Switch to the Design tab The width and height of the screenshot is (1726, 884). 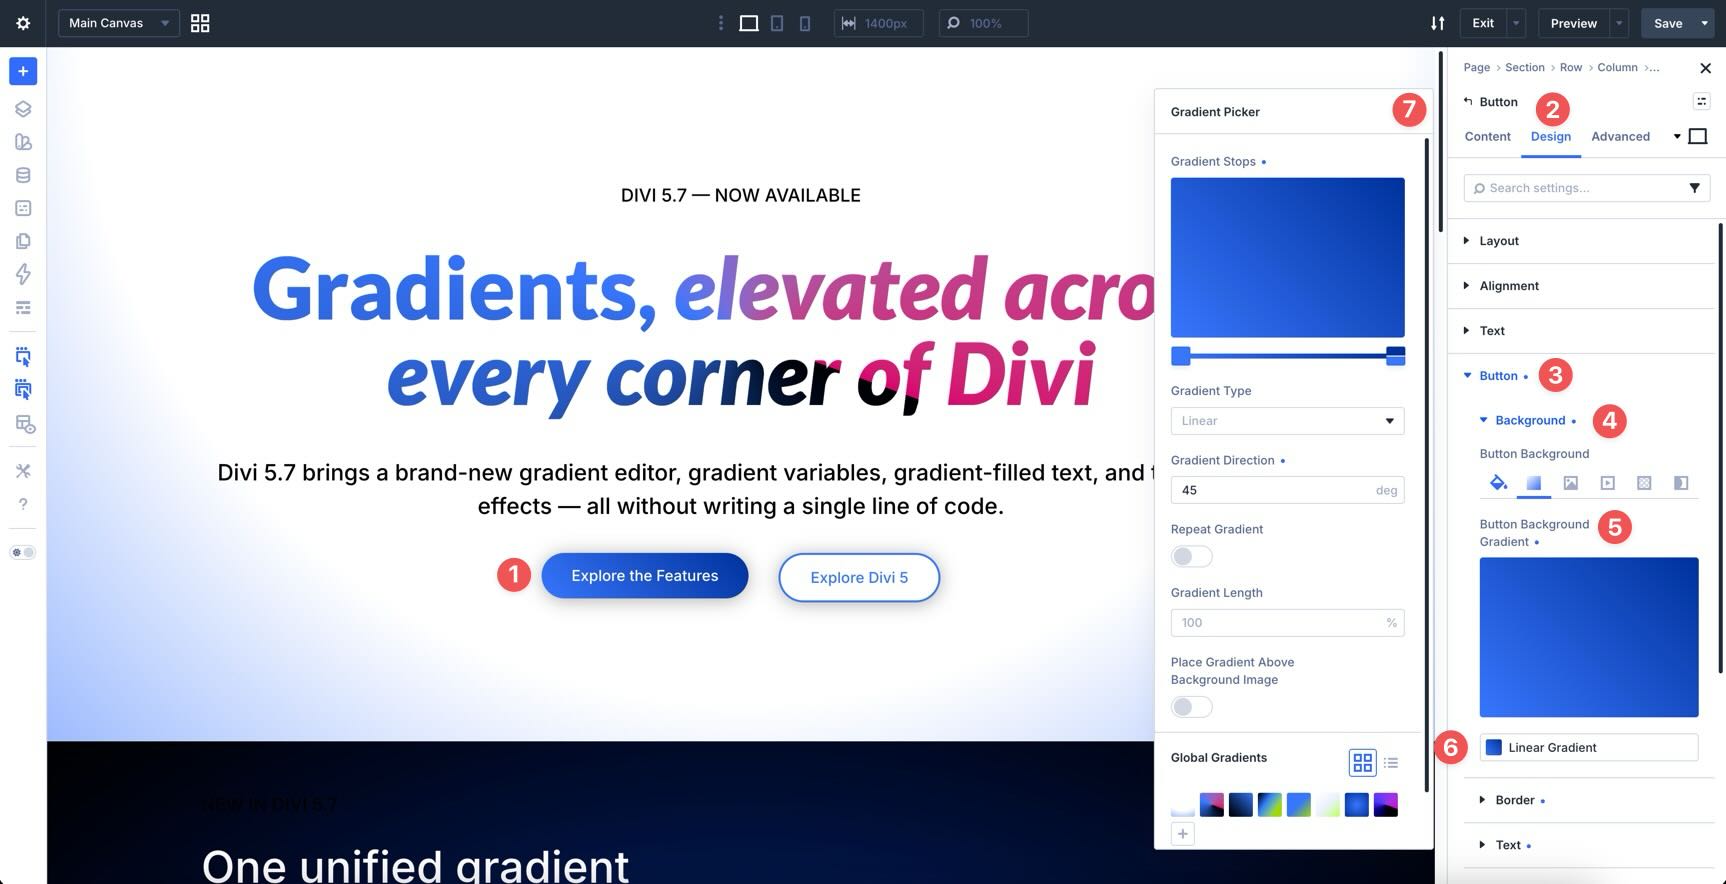tap(1550, 136)
